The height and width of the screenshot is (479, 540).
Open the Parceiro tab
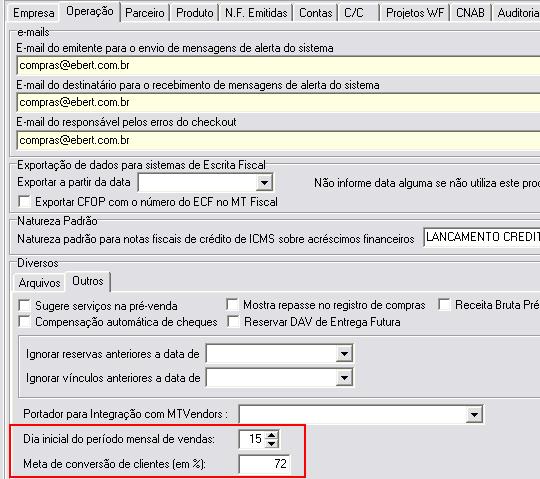(x=145, y=13)
